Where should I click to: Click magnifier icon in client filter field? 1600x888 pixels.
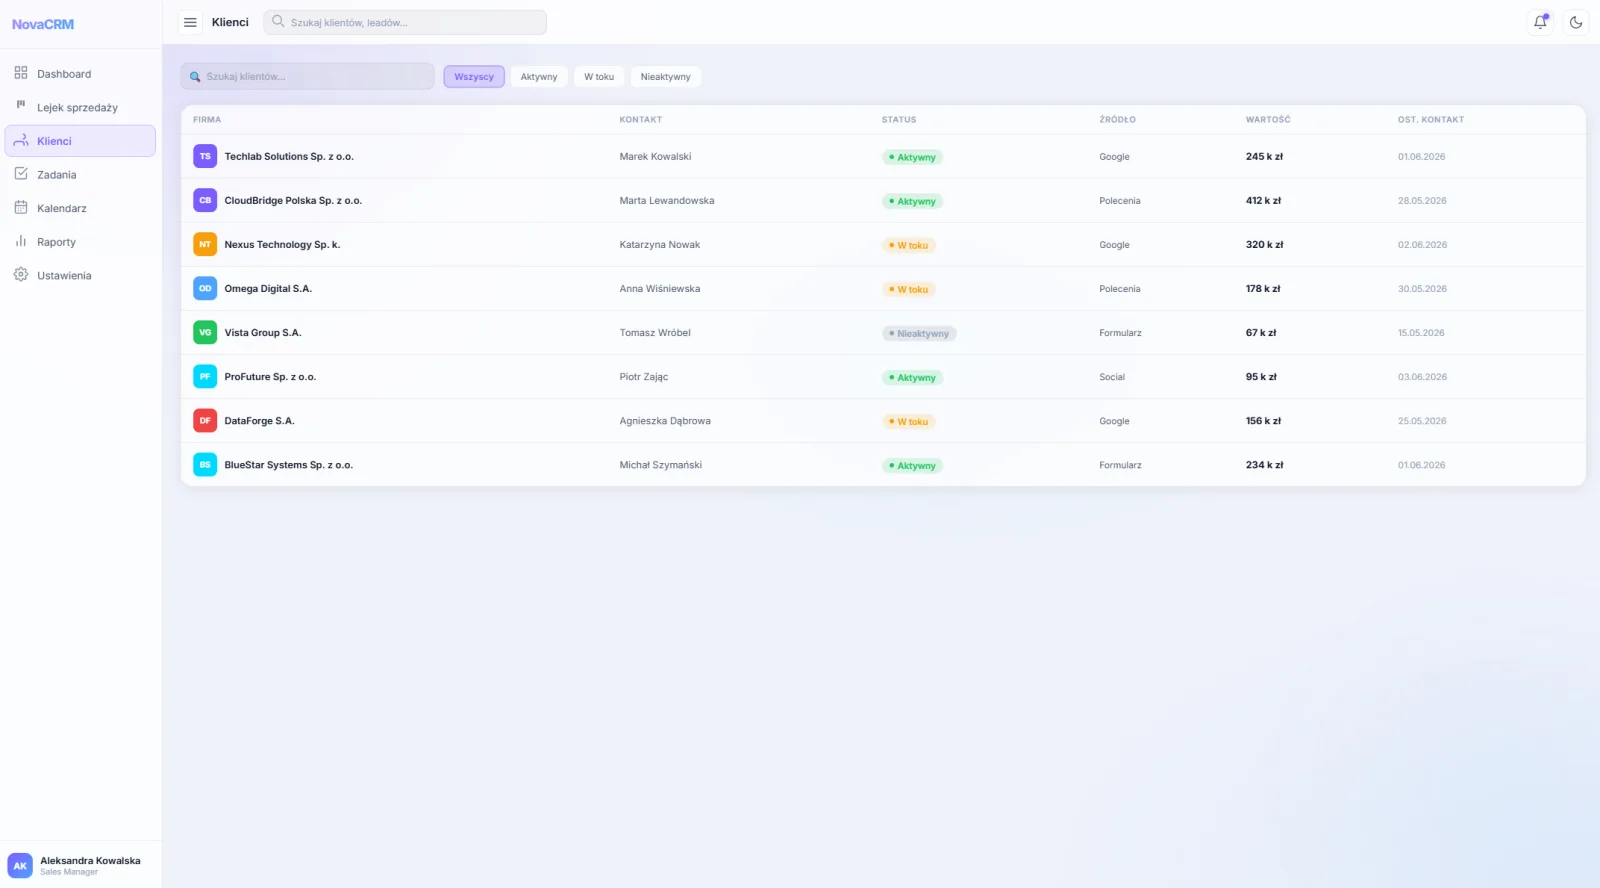point(195,77)
